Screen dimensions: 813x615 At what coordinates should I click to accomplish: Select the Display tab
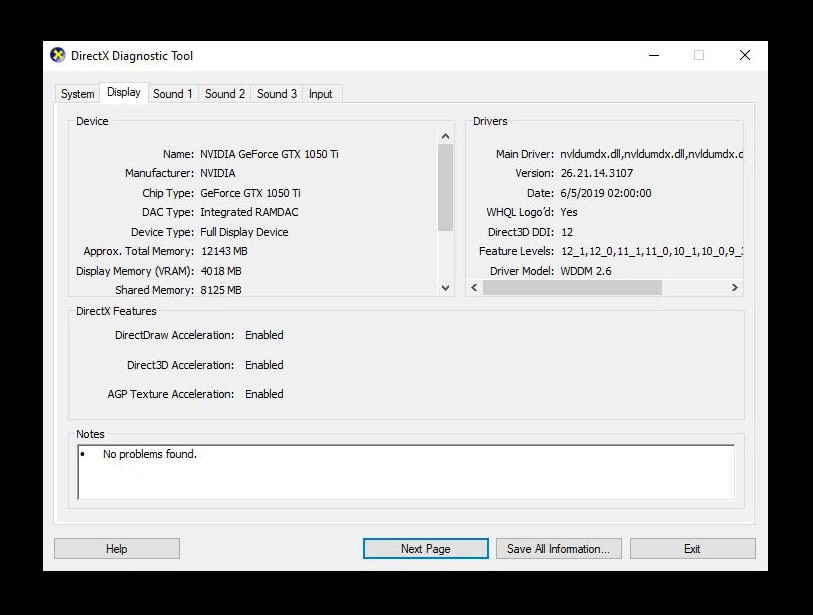pyautogui.click(x=124, y=92)
